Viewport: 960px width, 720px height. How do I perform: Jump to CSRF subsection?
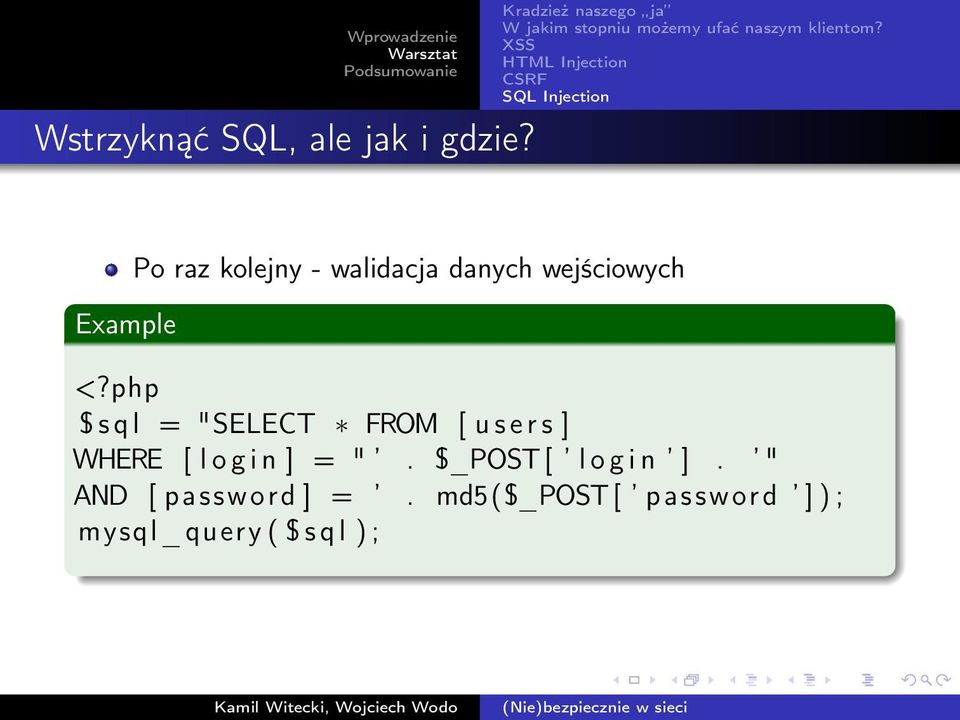[x=524, y=79]
